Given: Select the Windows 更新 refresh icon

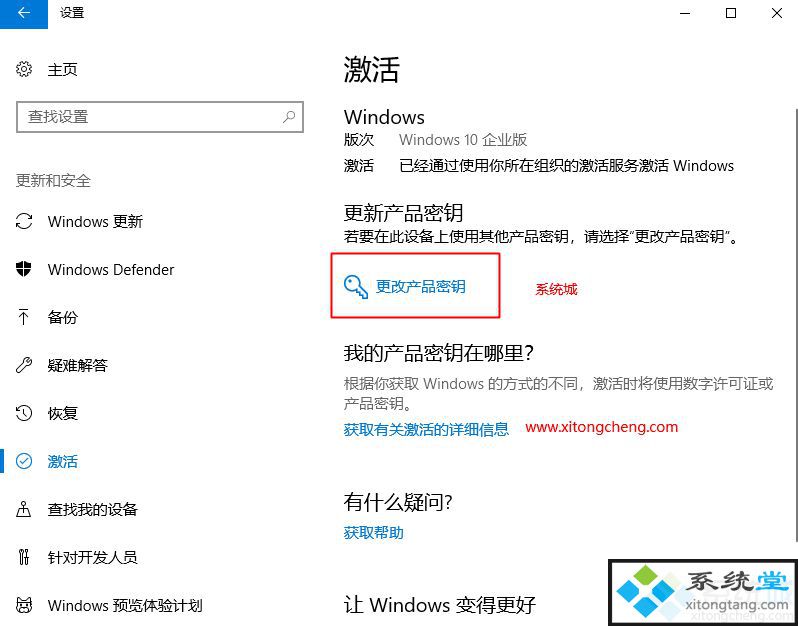Looking at the screenshot, I should (23, 221).
